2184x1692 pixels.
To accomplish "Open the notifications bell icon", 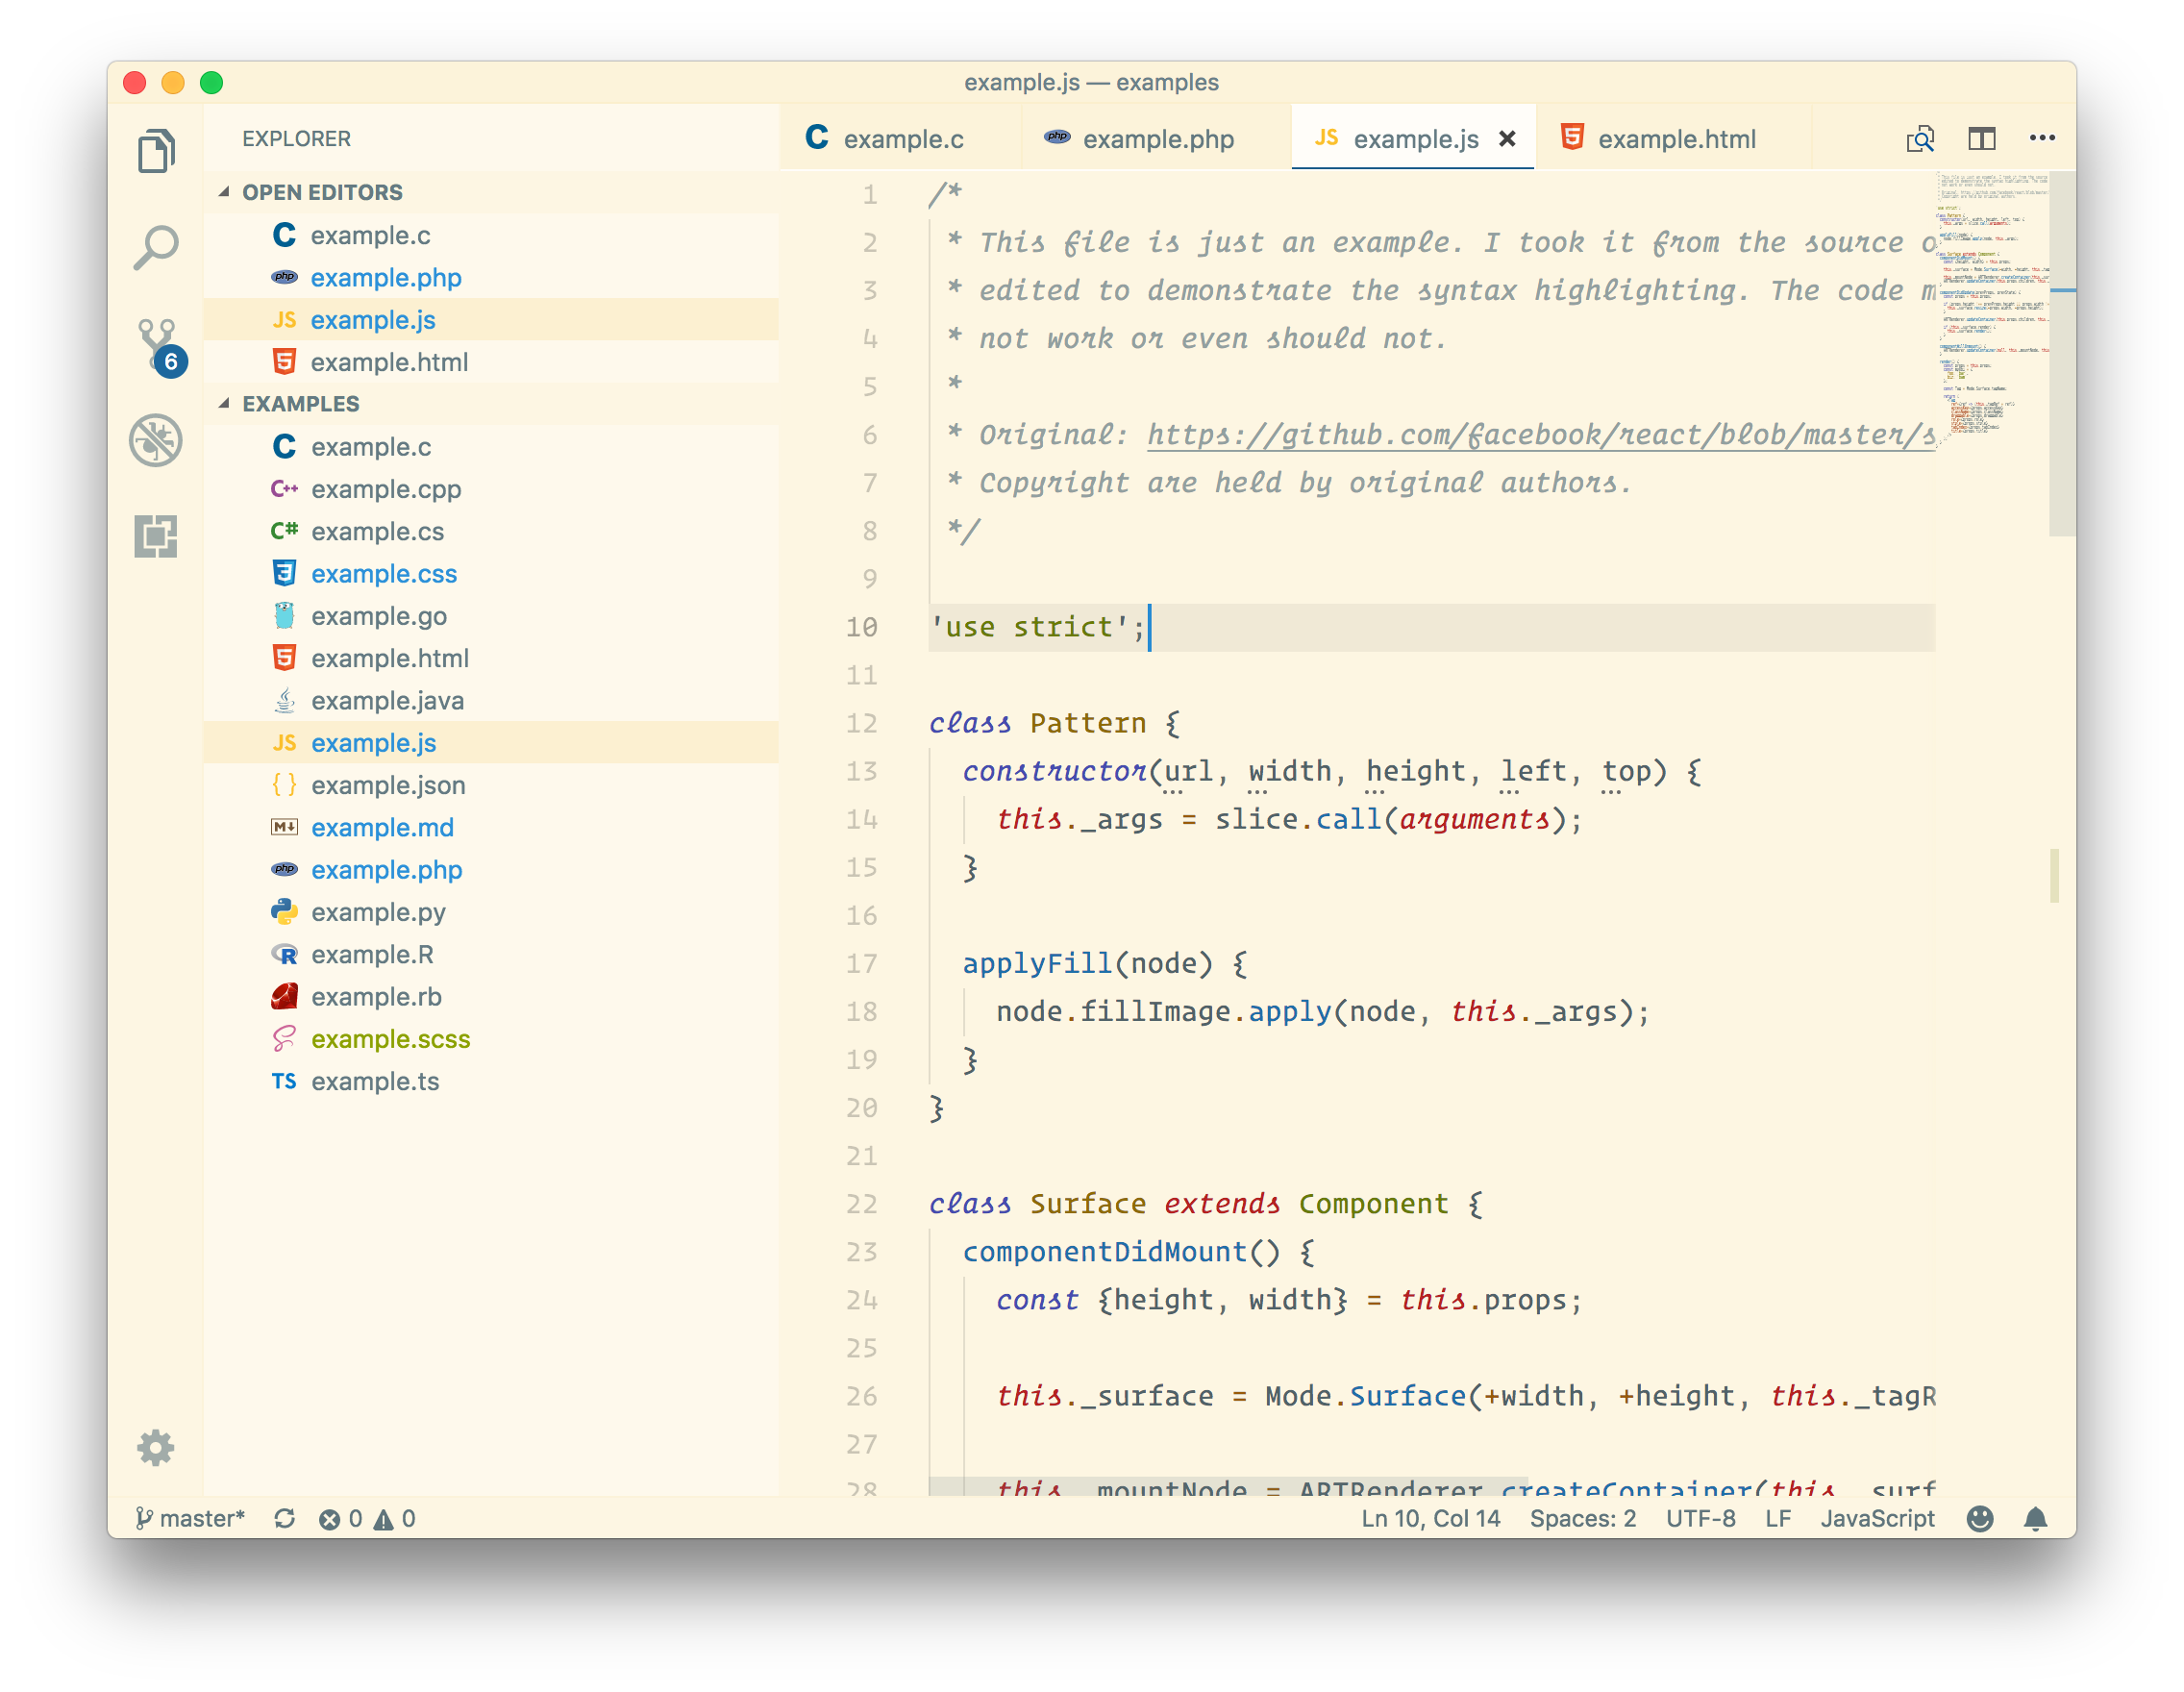I will [2035, 1518].
